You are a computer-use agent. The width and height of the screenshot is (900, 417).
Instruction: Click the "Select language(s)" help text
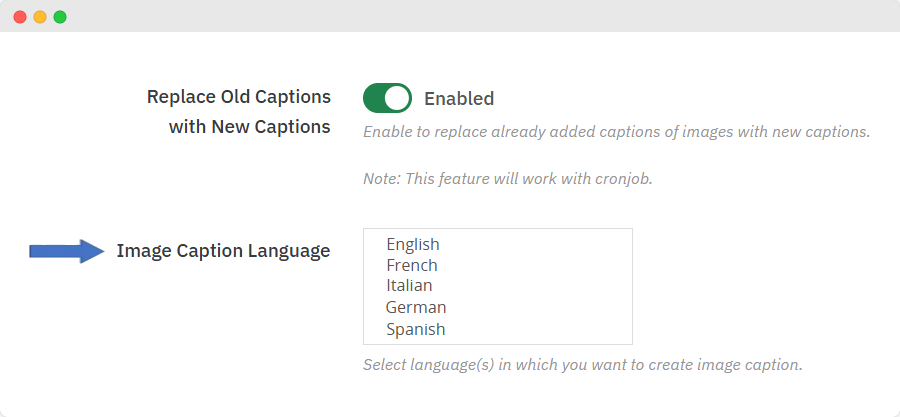point(582,365)
